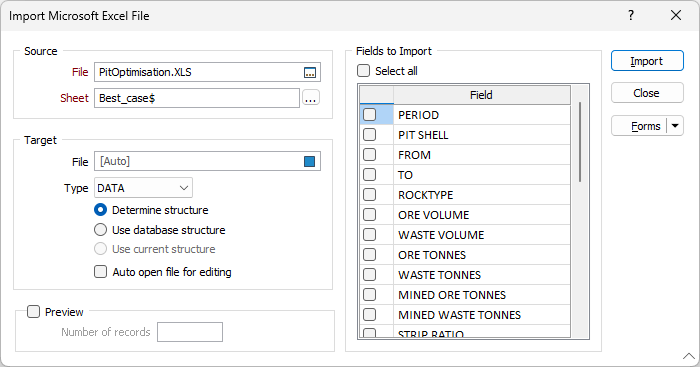Image resolution: width=700 pixels, height=367 pixels.
Task: Click the Forms button
Action: (639, 126)
